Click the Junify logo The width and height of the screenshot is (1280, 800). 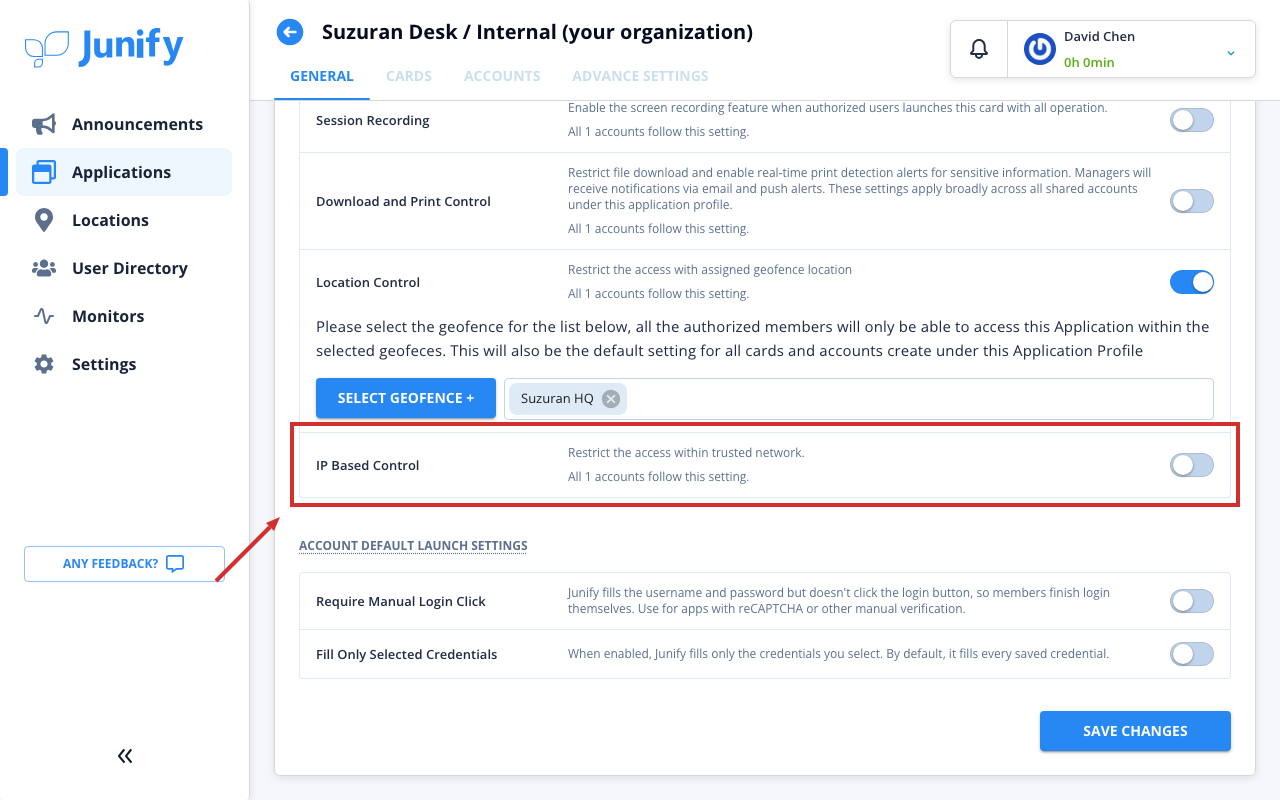tap(104, 47)
